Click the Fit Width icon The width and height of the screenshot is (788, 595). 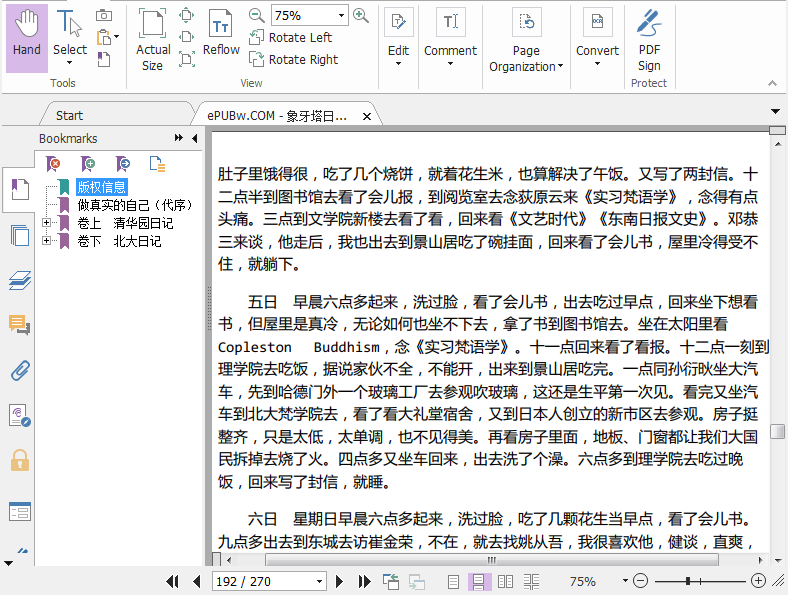(186, 37)
